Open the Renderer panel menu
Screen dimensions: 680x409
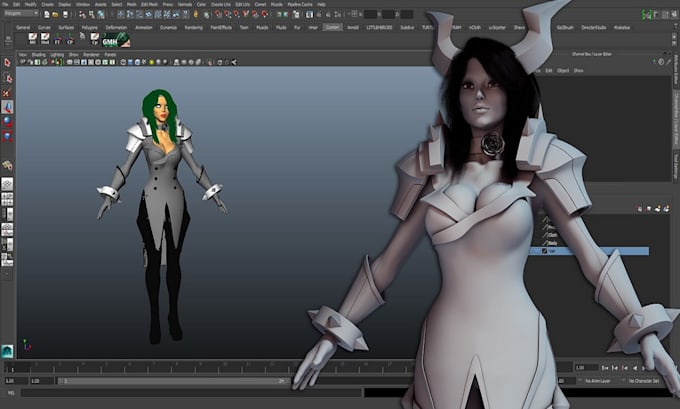coord(91,55)
